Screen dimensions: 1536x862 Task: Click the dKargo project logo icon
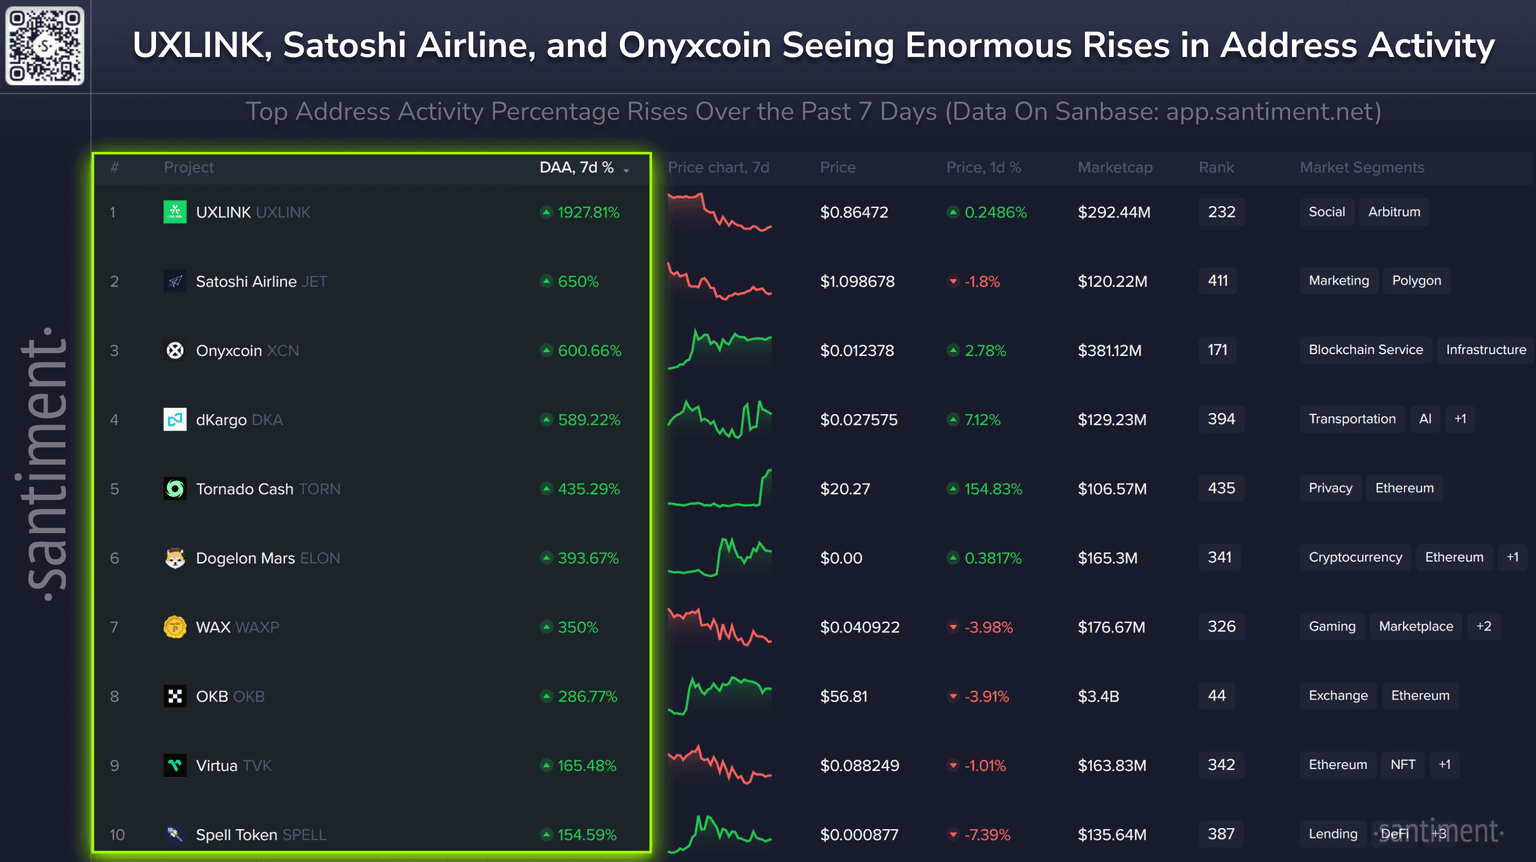coord(175,419)
